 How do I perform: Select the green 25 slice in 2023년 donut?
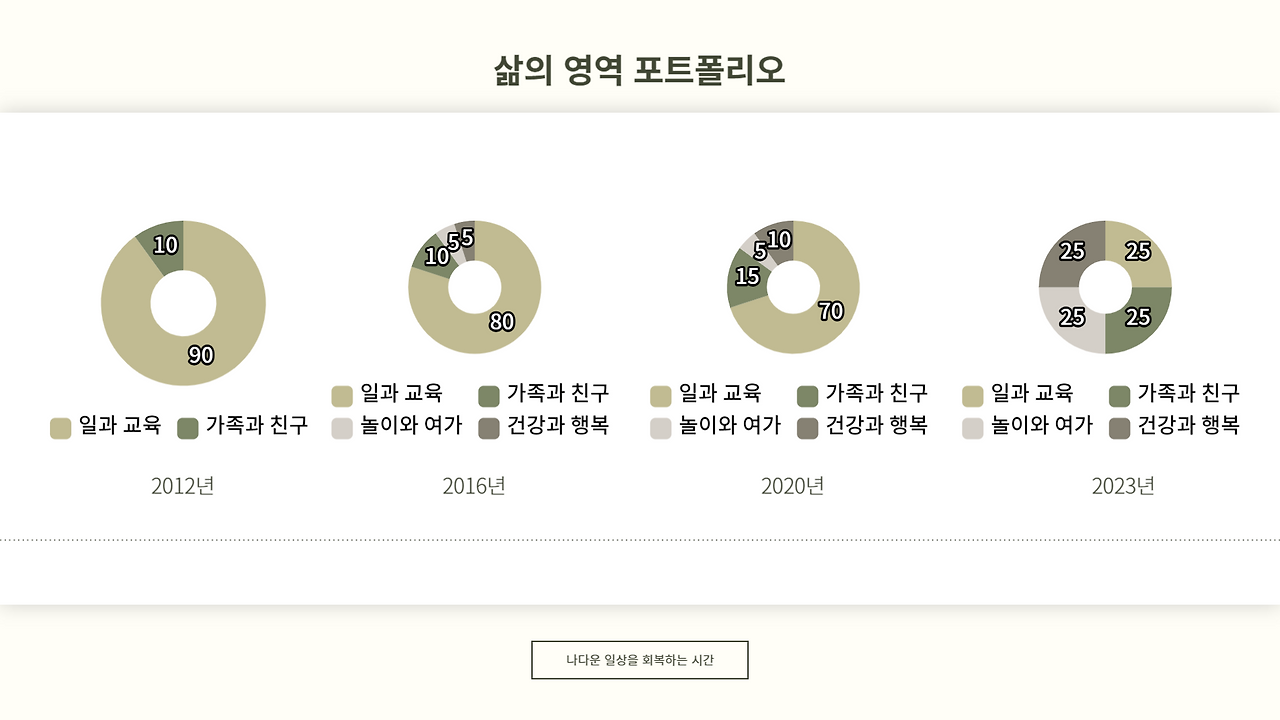pos(1140,320)
